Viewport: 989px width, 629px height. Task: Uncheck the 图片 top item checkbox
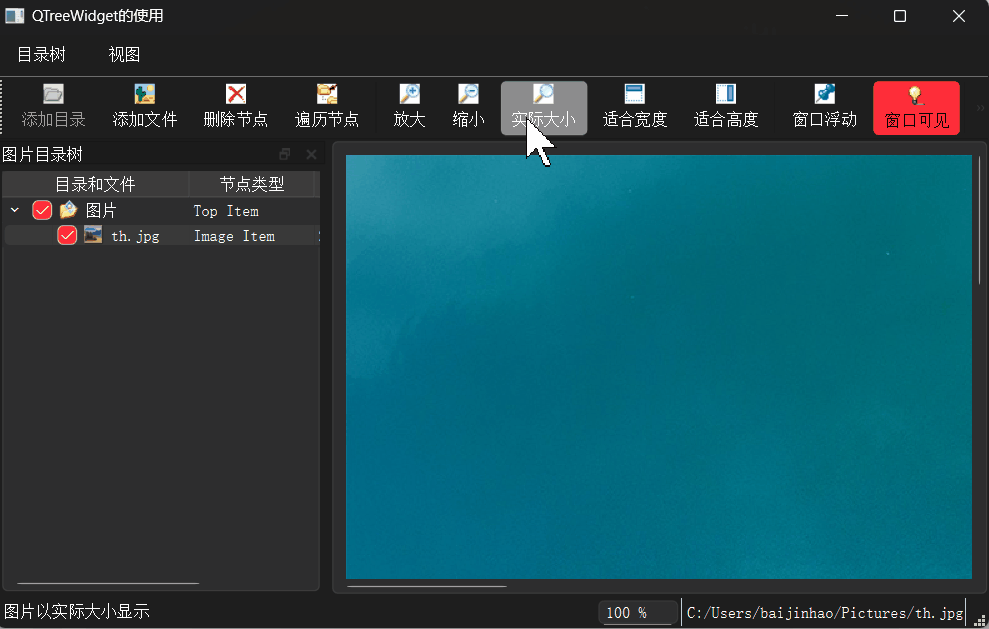42,210
